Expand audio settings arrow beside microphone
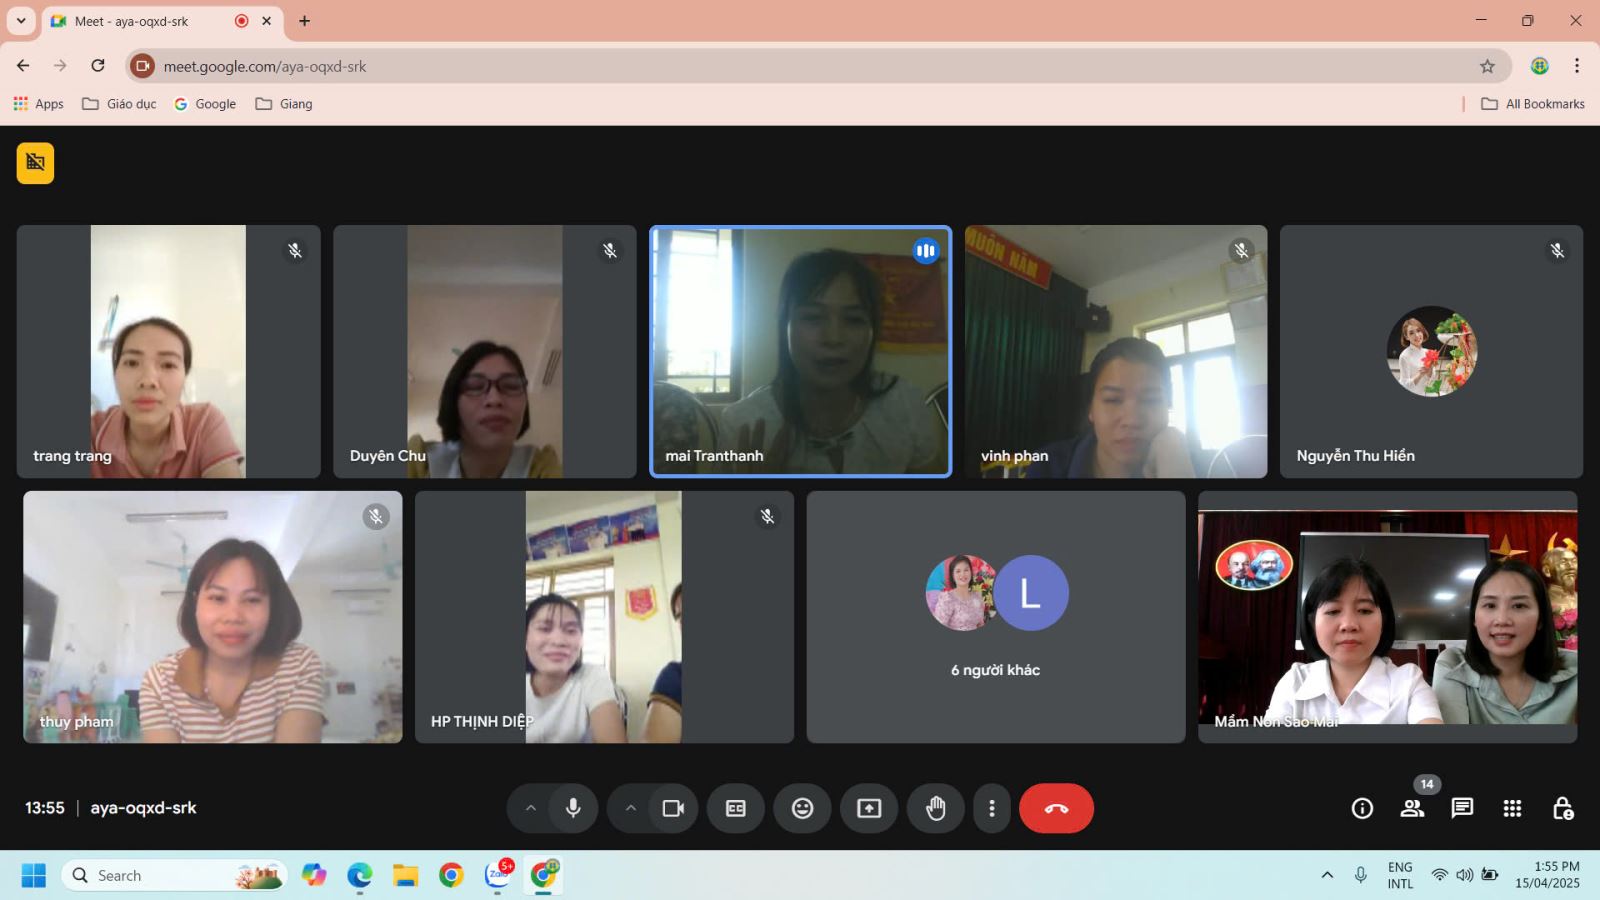The width and height of the screenshot is (1600, 900). pyautogui.click(x=530, y=808)
